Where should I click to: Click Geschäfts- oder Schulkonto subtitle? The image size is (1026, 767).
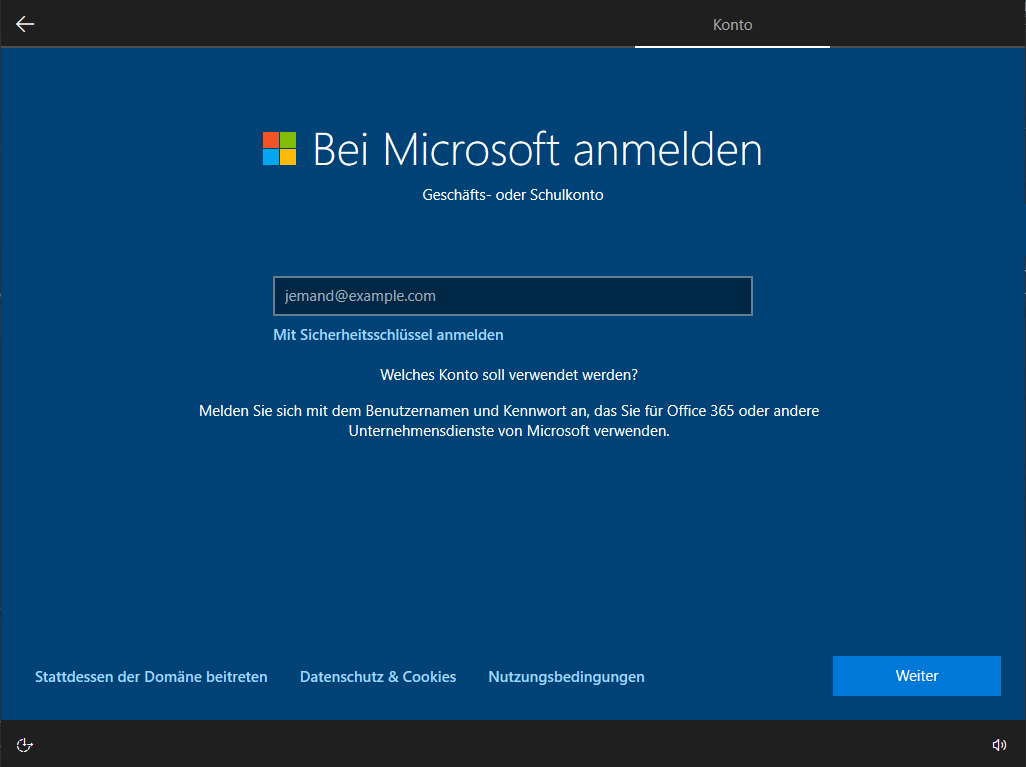pos(512,195)
